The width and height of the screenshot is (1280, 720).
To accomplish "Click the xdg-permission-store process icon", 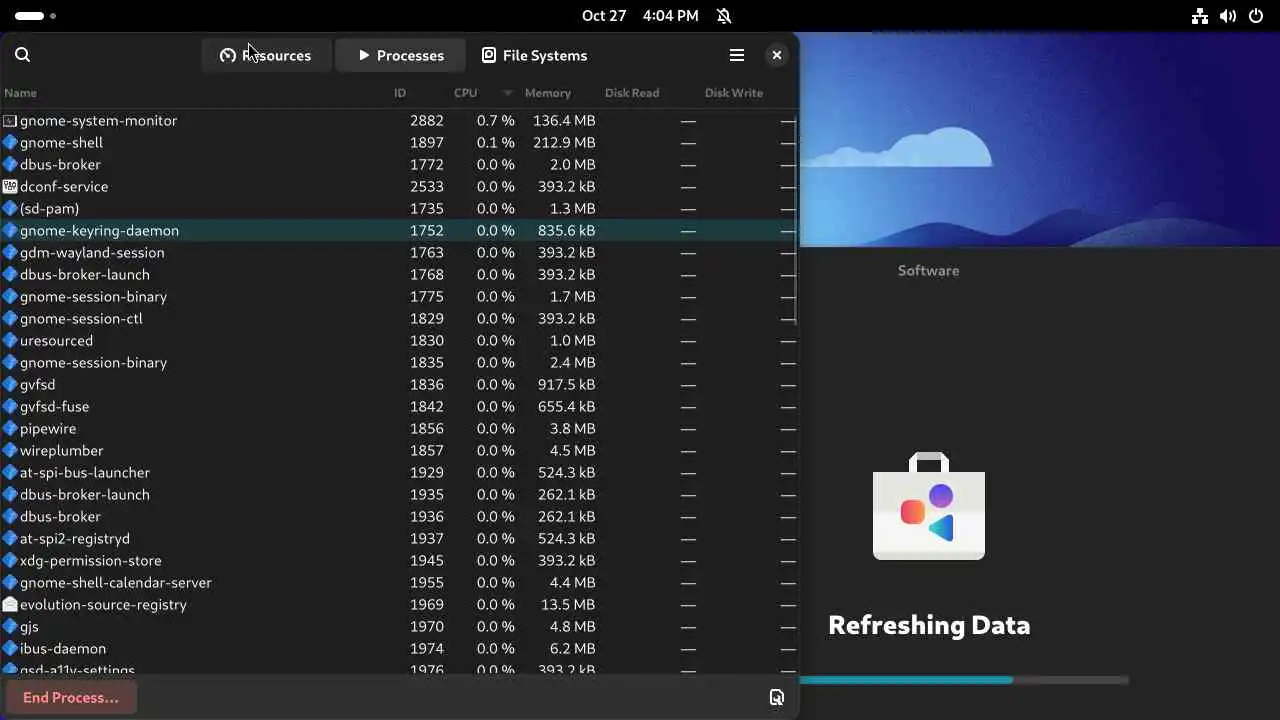I will pos(10,560).
